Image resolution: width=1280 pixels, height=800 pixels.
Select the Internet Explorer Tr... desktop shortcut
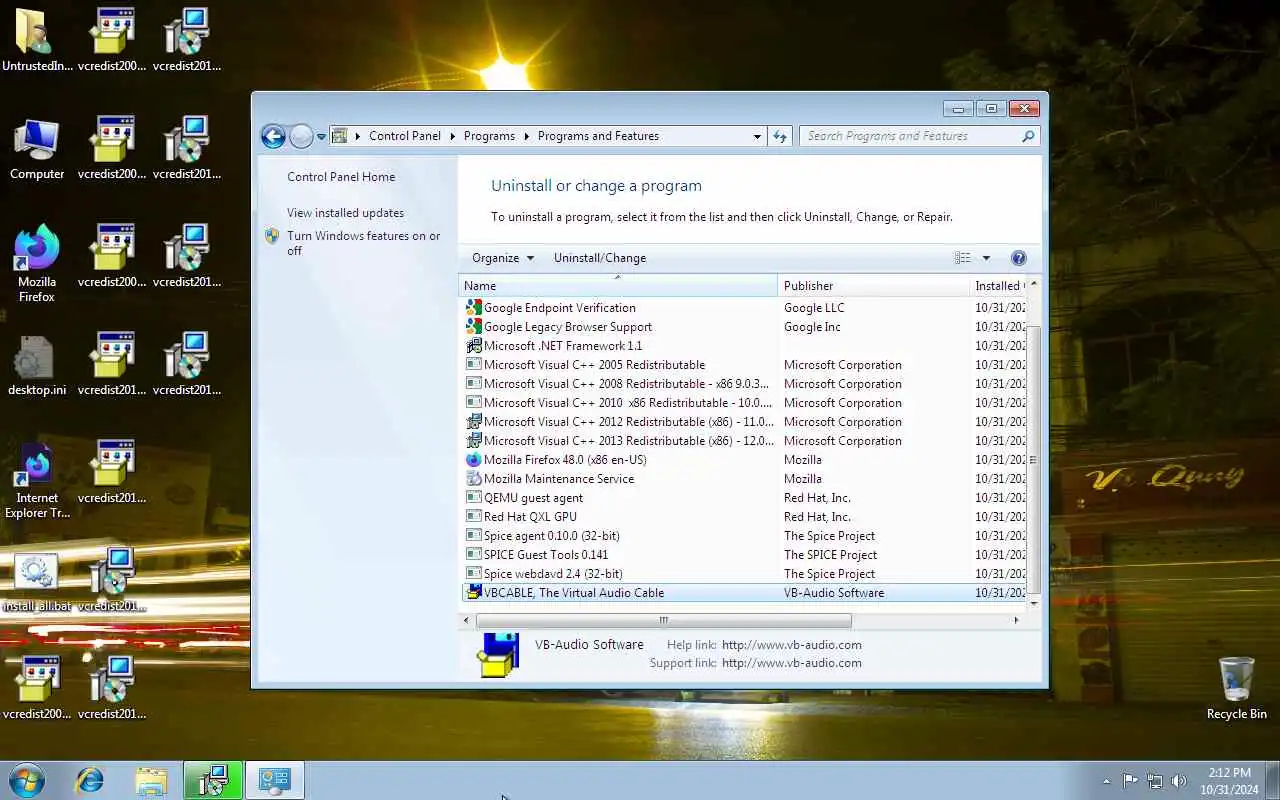coord(37,480)
